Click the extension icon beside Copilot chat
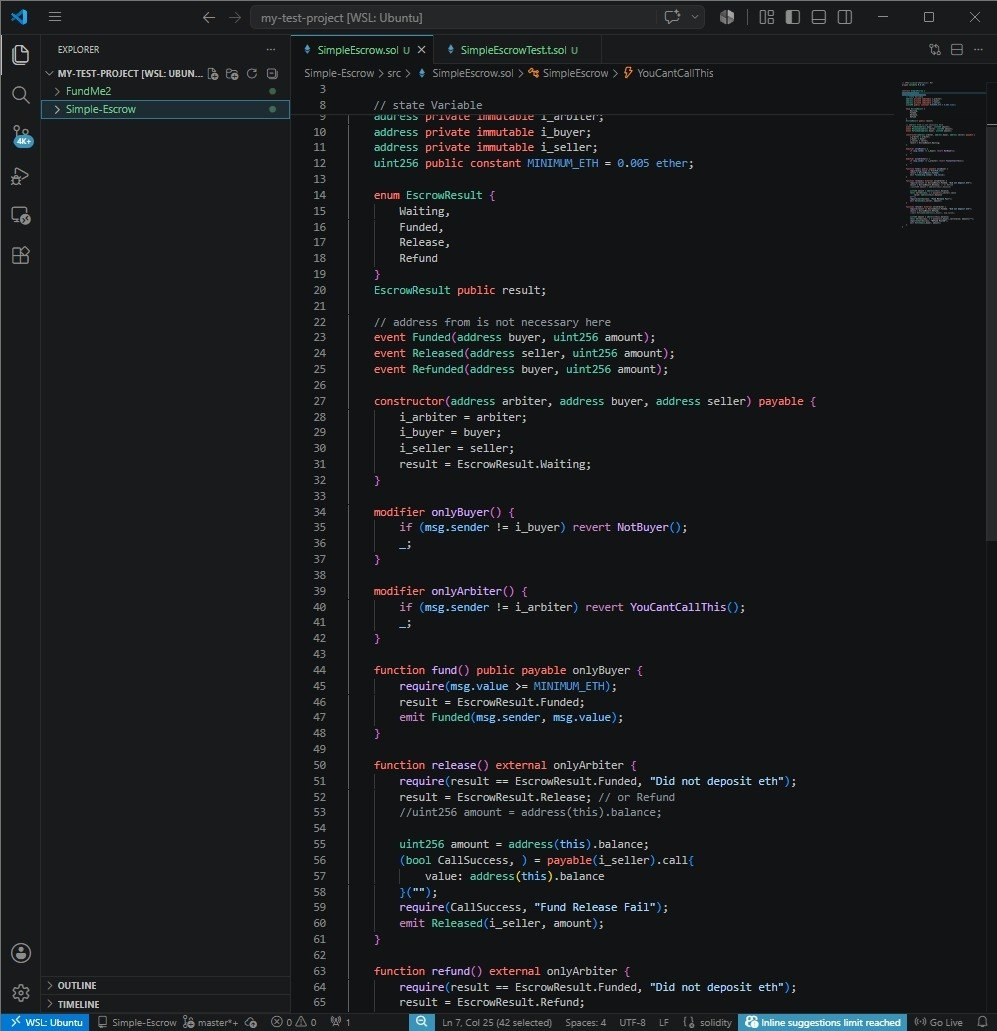The height and width of the screenshot is (1031, 997). point(727,17)
